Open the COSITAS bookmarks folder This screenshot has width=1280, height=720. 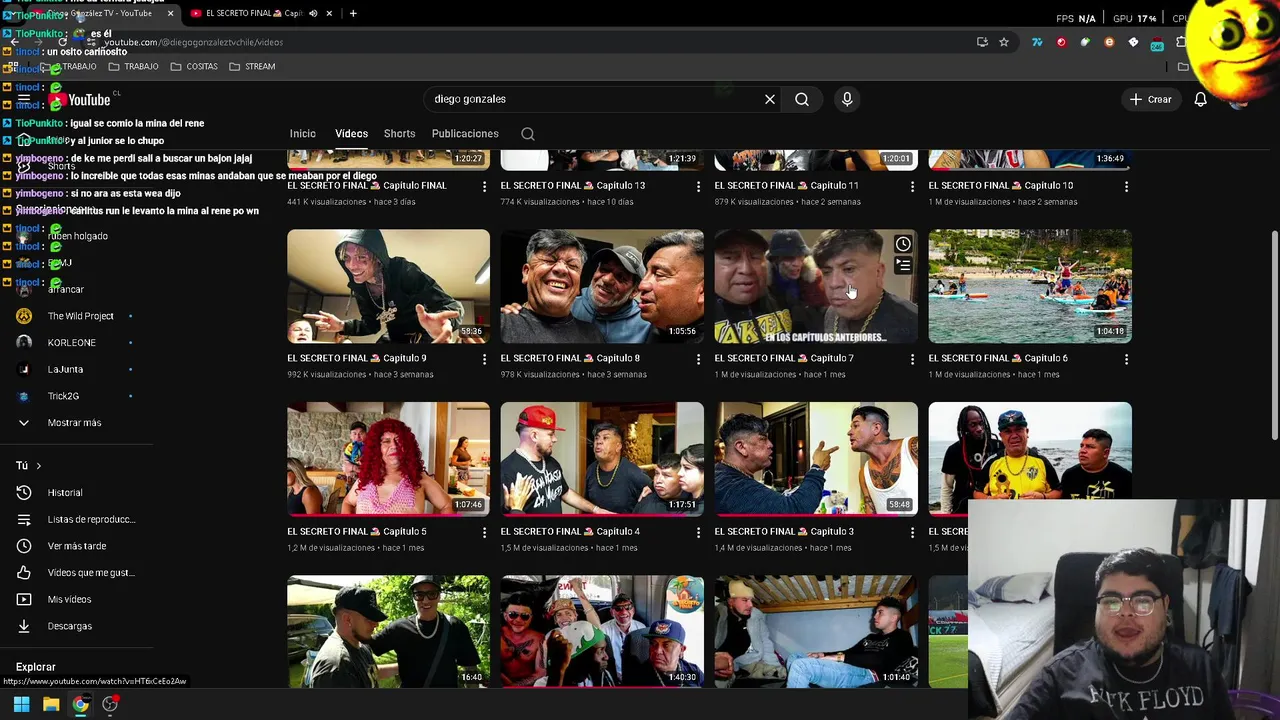coord(194,66)
